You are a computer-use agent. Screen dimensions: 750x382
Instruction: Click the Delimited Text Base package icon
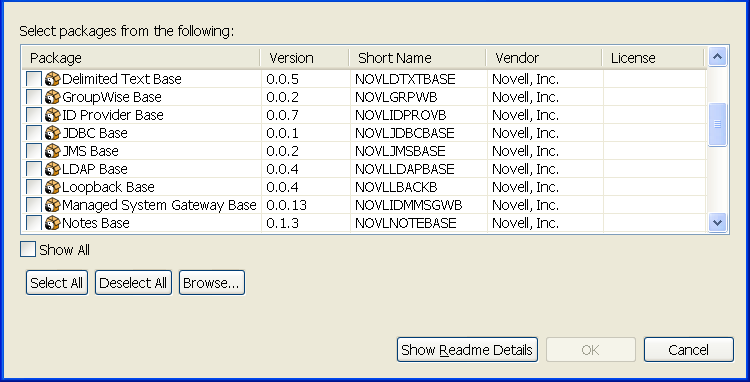pos(53,79)
